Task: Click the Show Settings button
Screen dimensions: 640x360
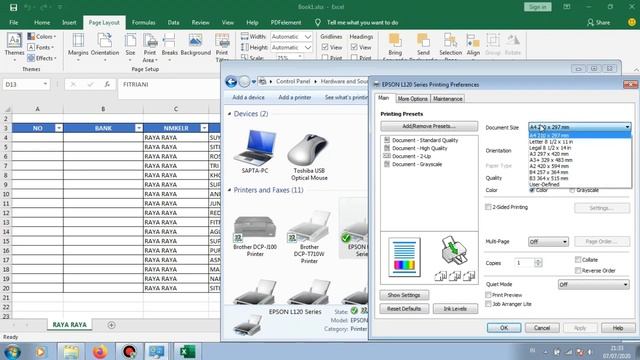Action: click(x=404, y=295)
